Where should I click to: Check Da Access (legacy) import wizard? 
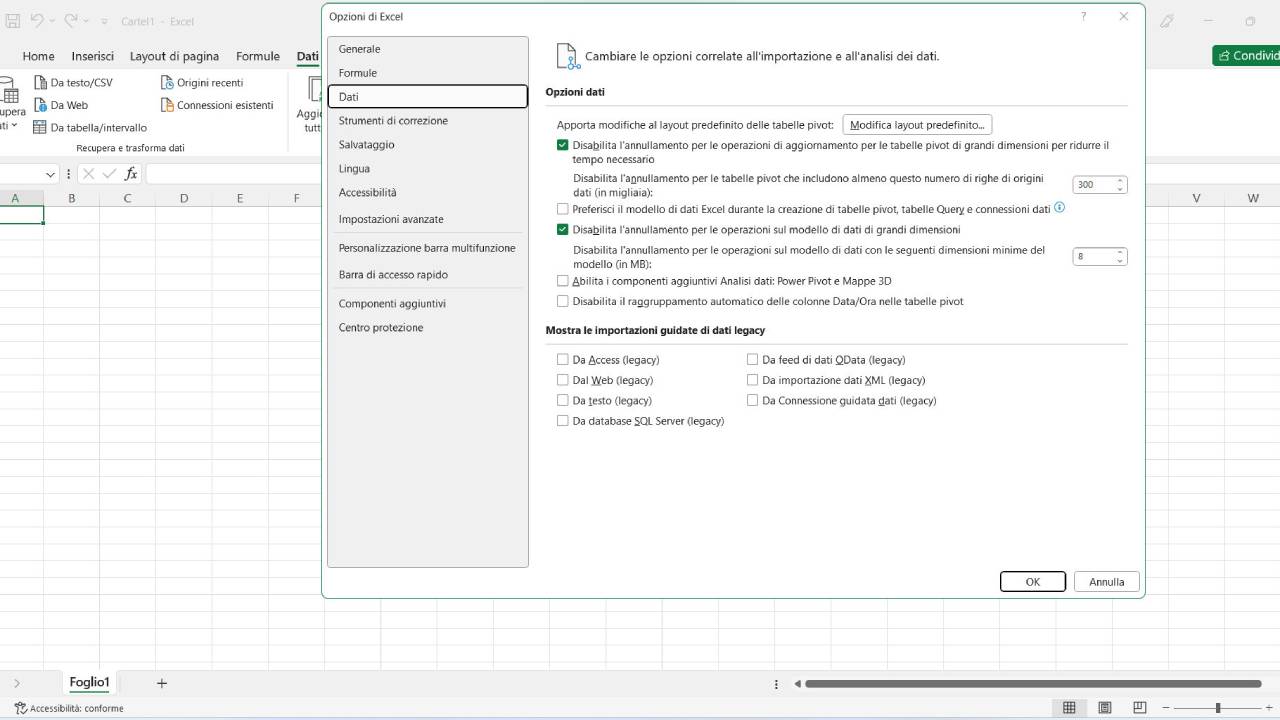[563, 359]
